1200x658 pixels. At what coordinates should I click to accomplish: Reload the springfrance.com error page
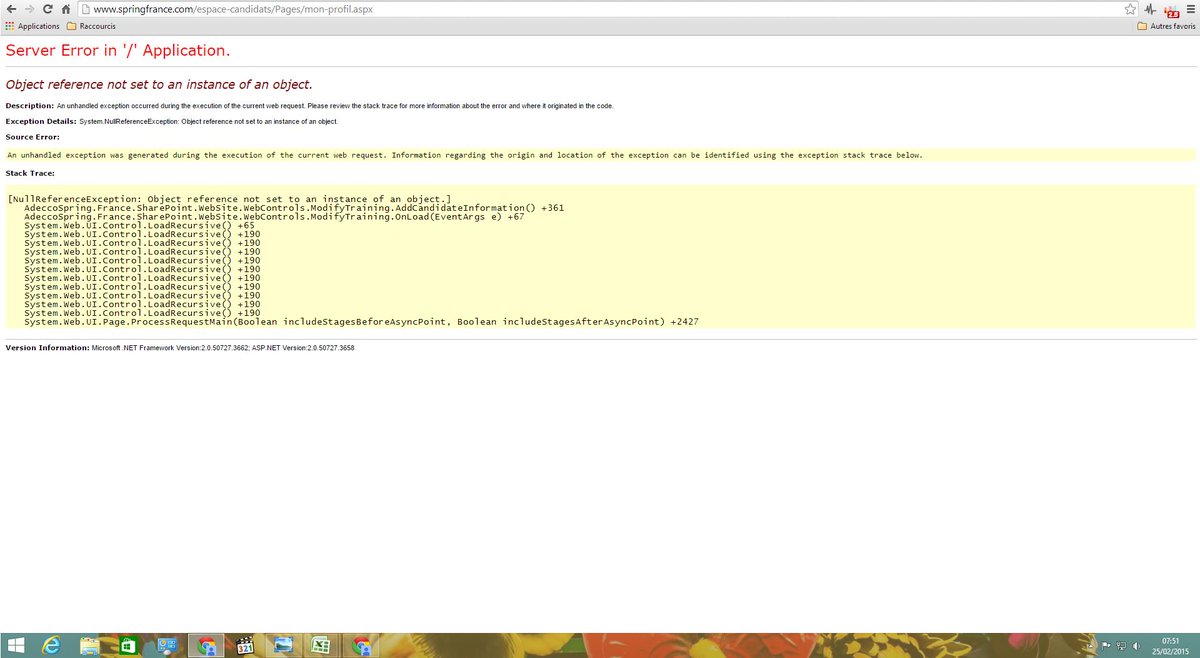click(47, 8)
